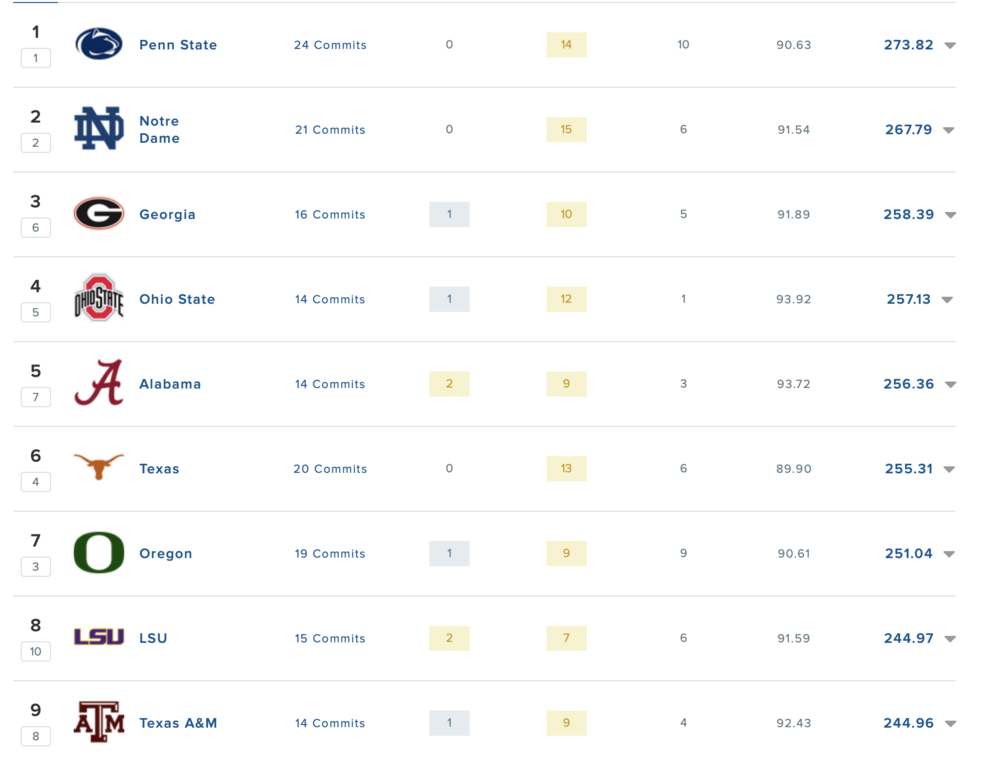Viewport: 1000px width, 764px height.
Task: Click the Texas Longhorns logo
Action: tap(99, 467)
